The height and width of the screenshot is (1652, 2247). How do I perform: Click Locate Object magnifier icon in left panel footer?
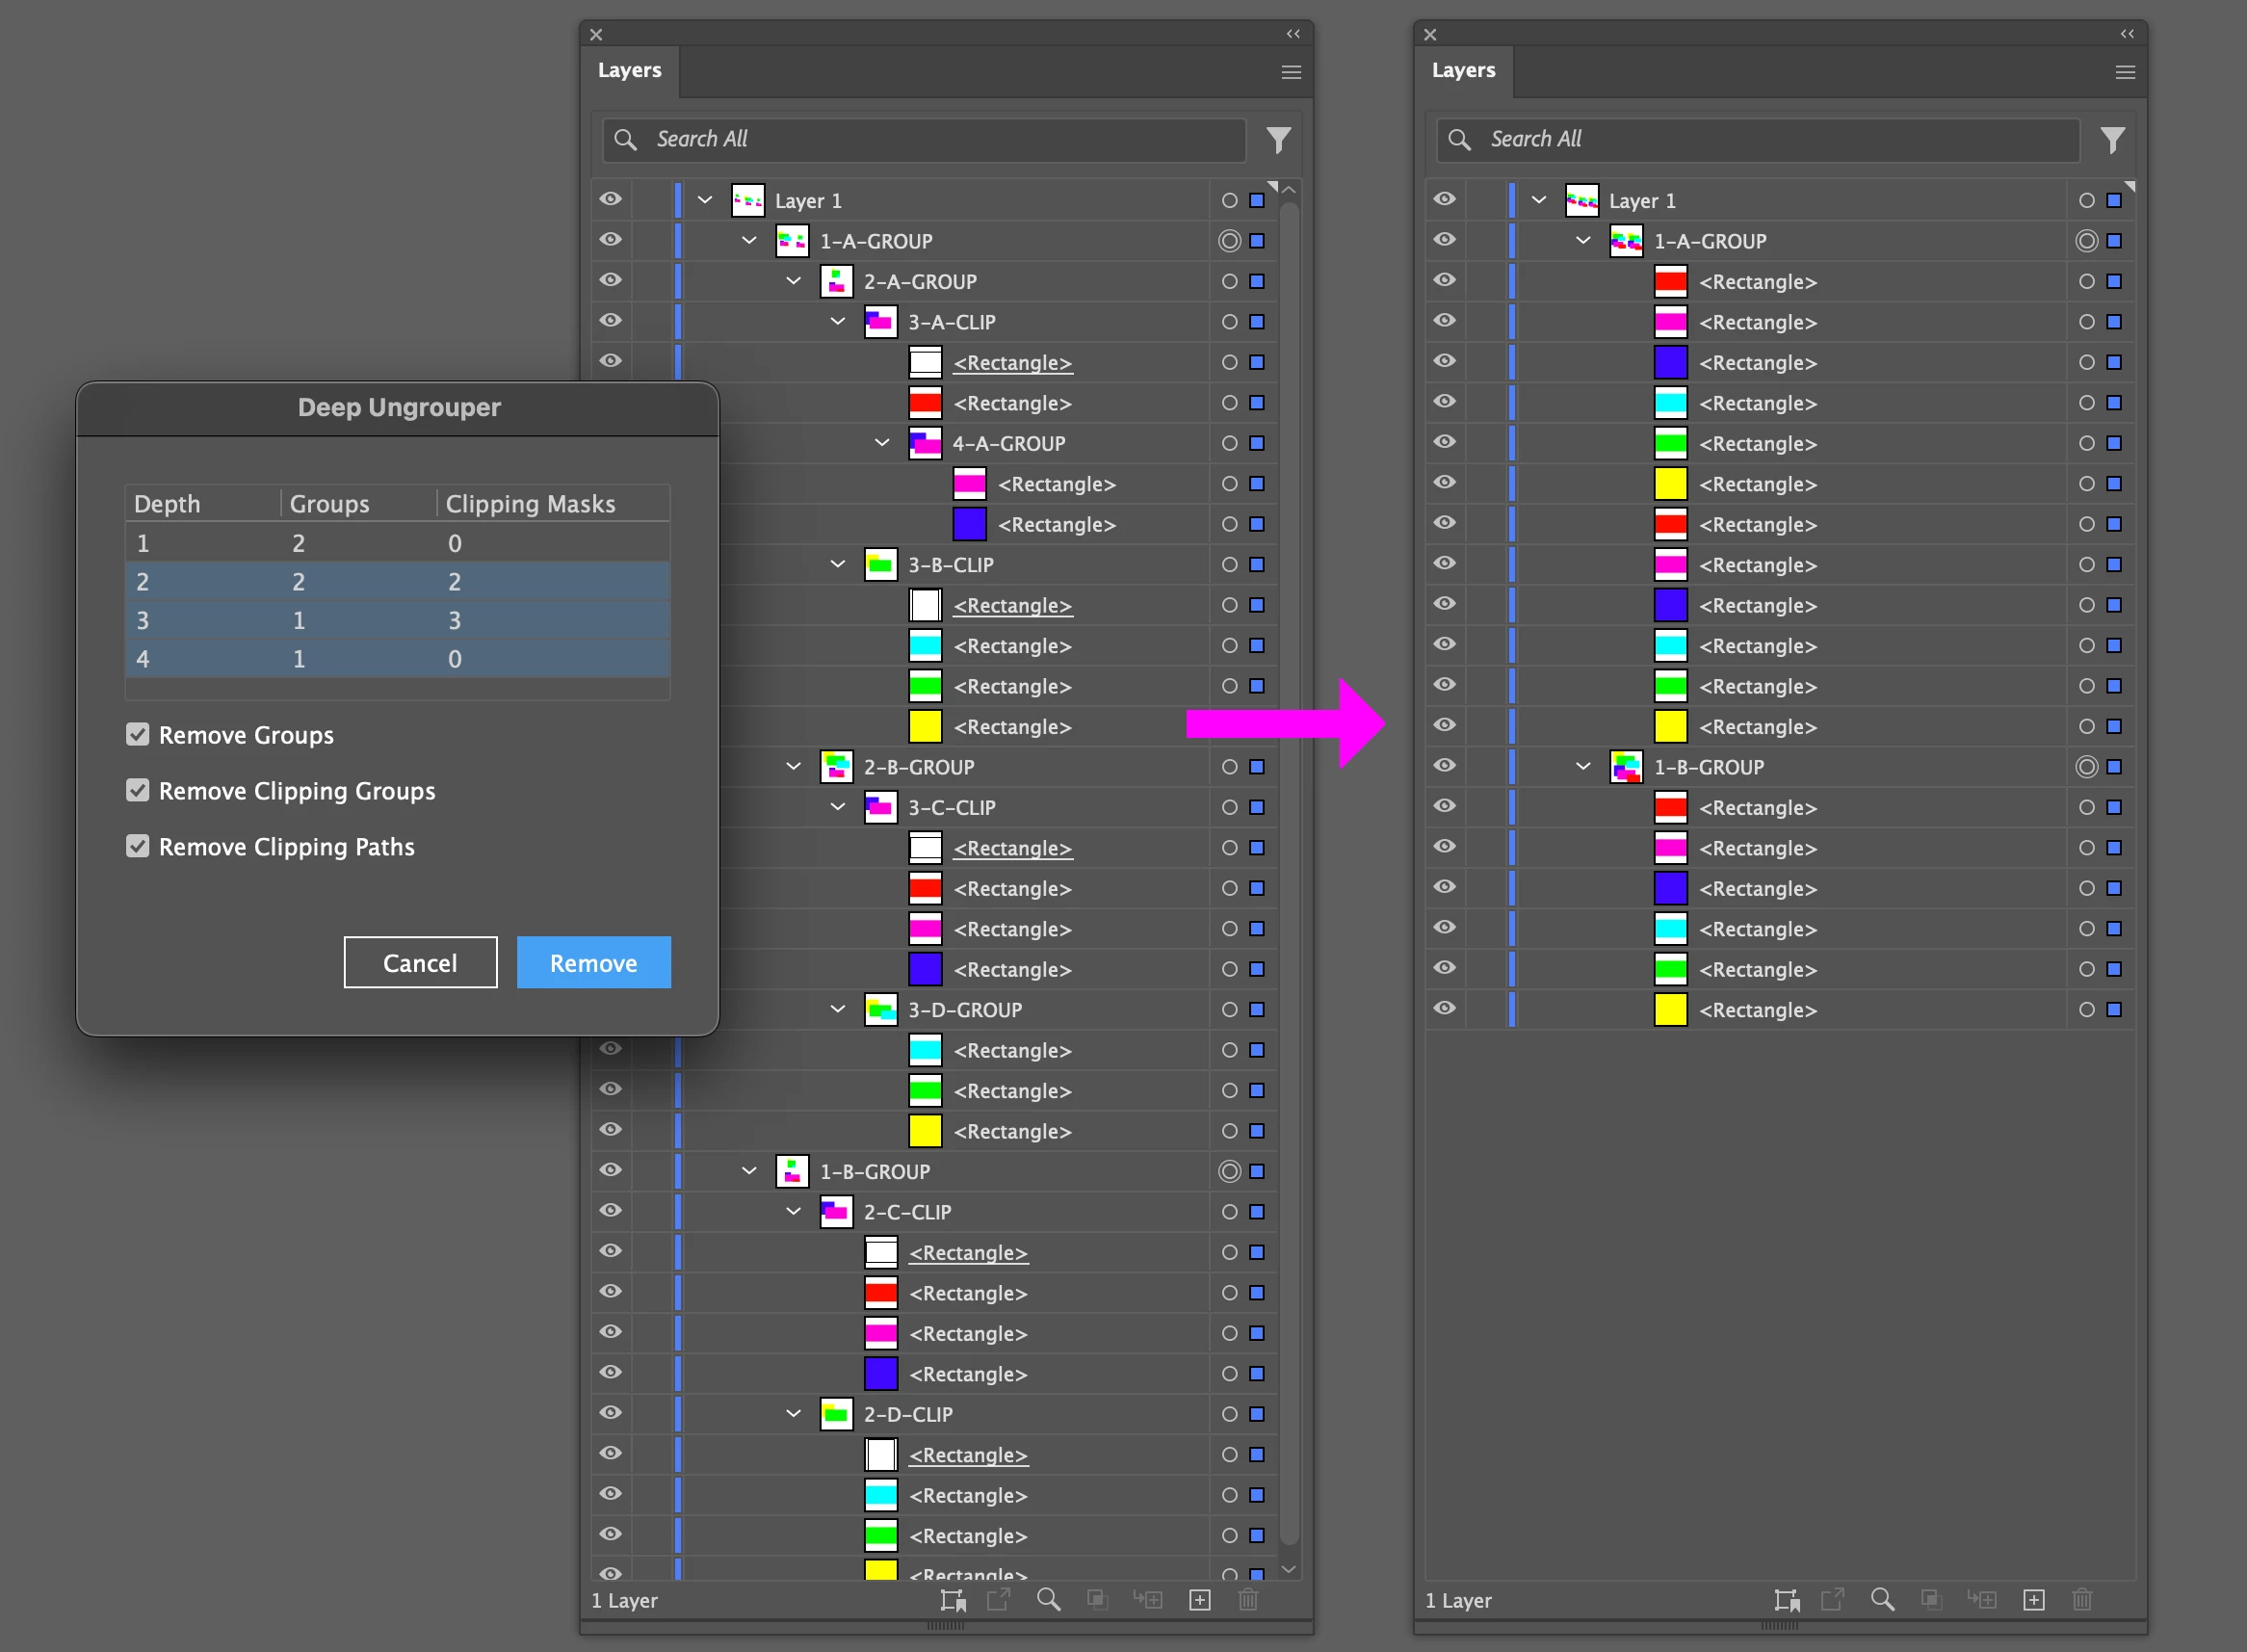click(x=1048, y=1600)
